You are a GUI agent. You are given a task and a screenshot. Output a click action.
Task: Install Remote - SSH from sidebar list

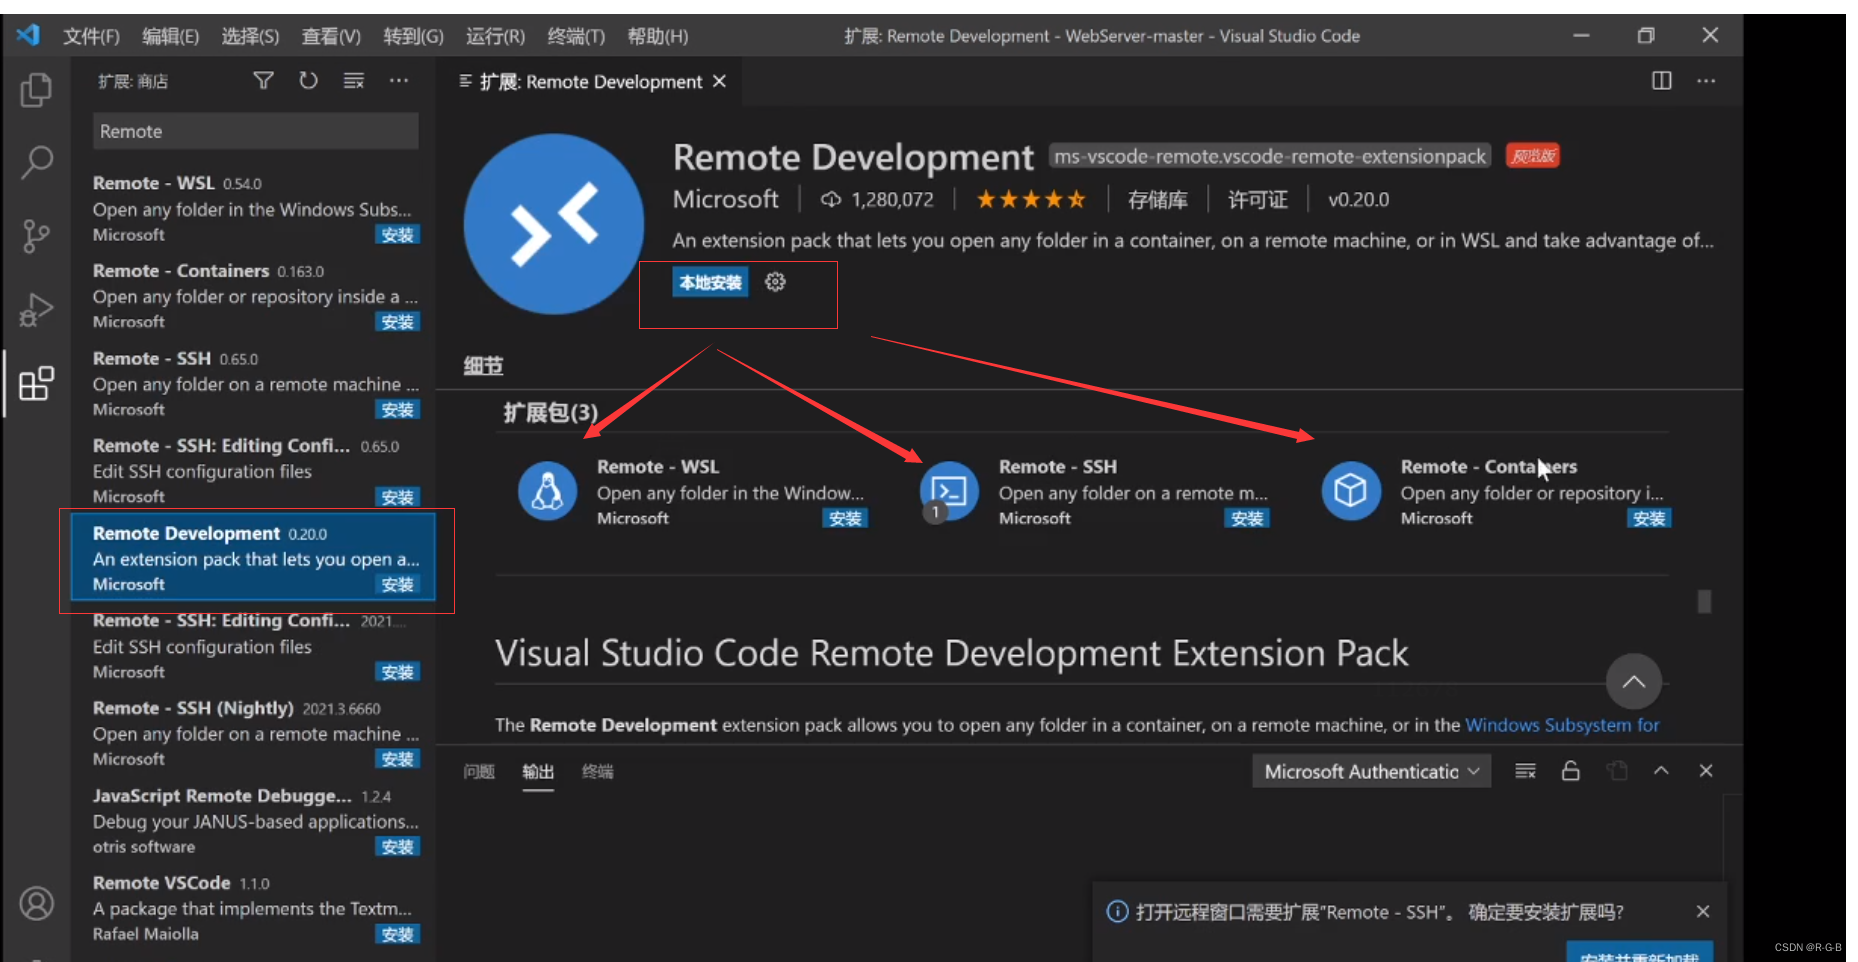click(398, 410)
